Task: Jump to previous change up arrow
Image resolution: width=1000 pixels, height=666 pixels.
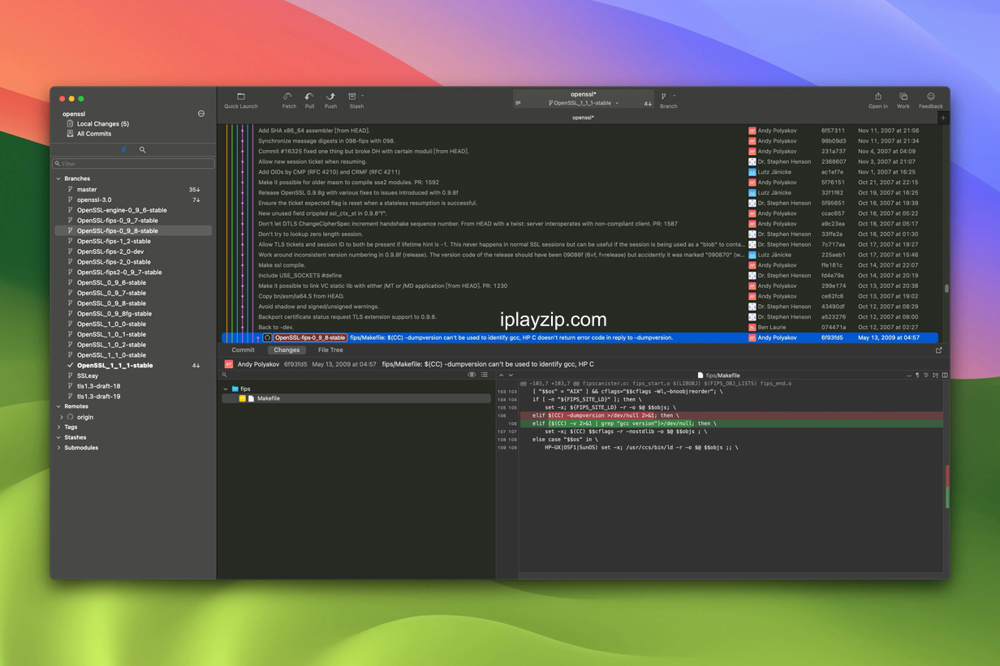Action: coord(501,375)
